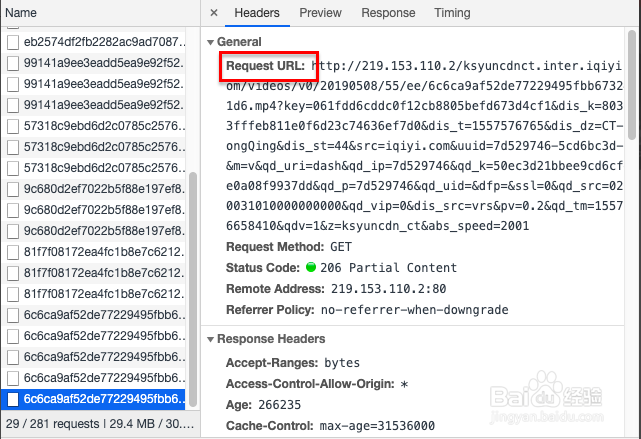Click the Age 266235 value
The height and width of the screenshot is (439, 641).
pos(280,405)
